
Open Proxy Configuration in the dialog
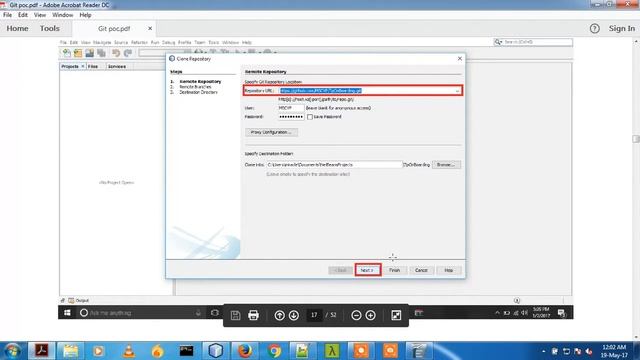coord(271,132)
